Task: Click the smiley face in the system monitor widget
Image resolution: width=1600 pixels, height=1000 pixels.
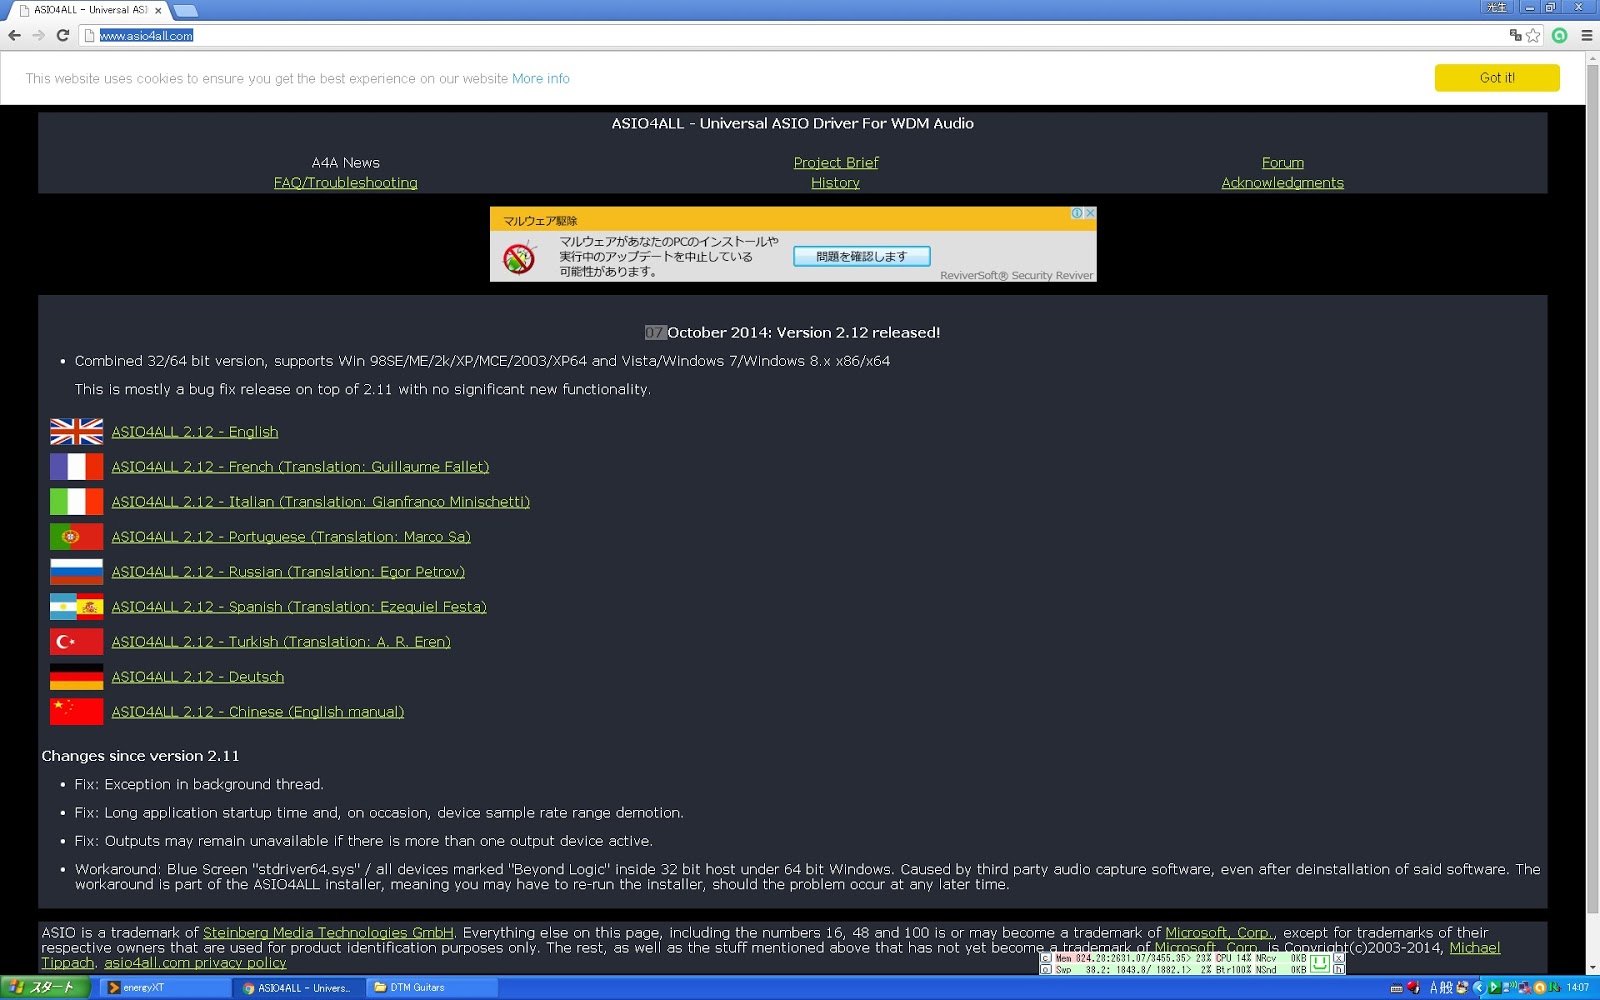Action: pos(1320,963)
